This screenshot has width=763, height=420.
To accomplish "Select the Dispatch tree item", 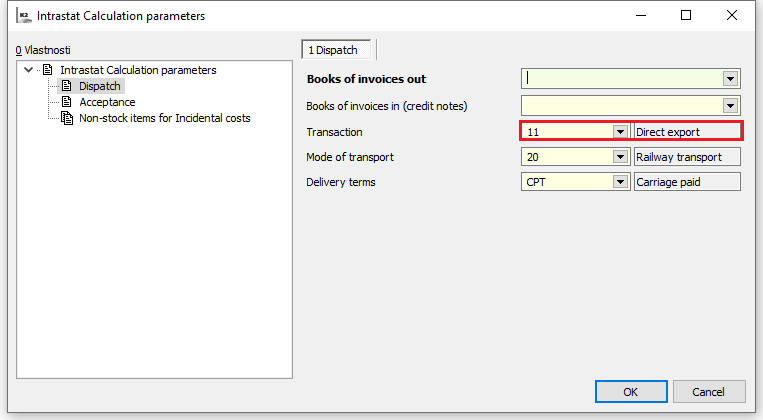I will (x=99, y=86).
